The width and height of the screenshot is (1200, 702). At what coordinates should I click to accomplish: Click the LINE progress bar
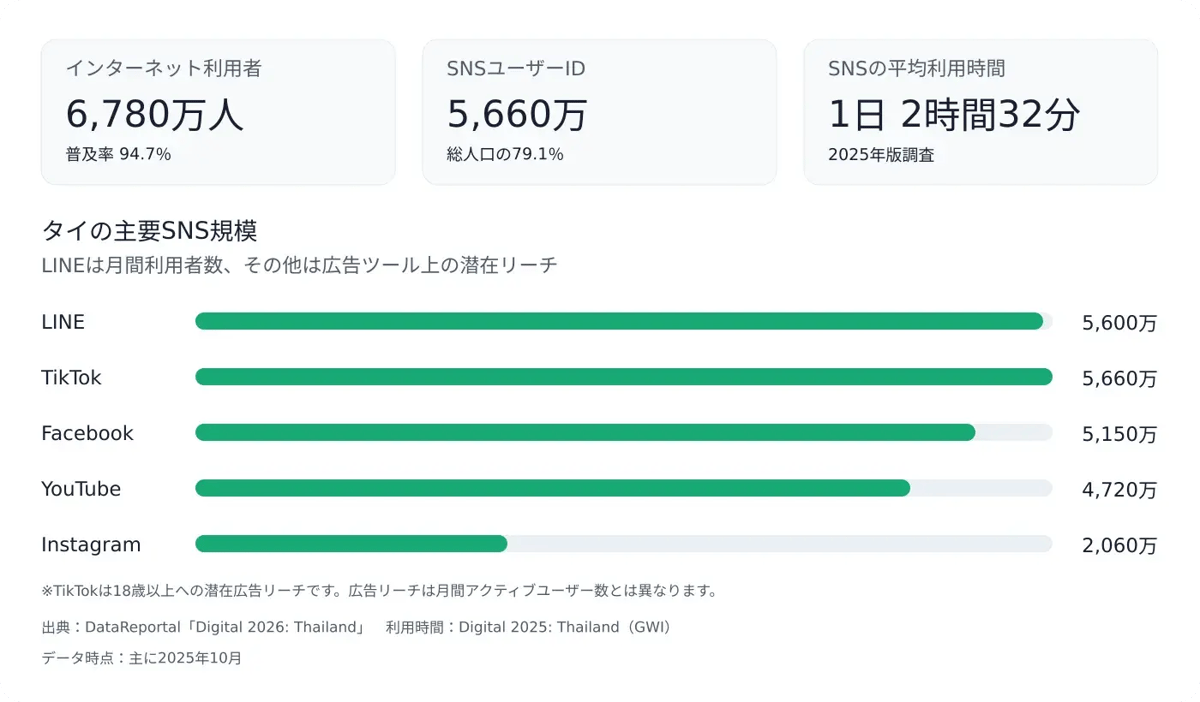[624, 321]
